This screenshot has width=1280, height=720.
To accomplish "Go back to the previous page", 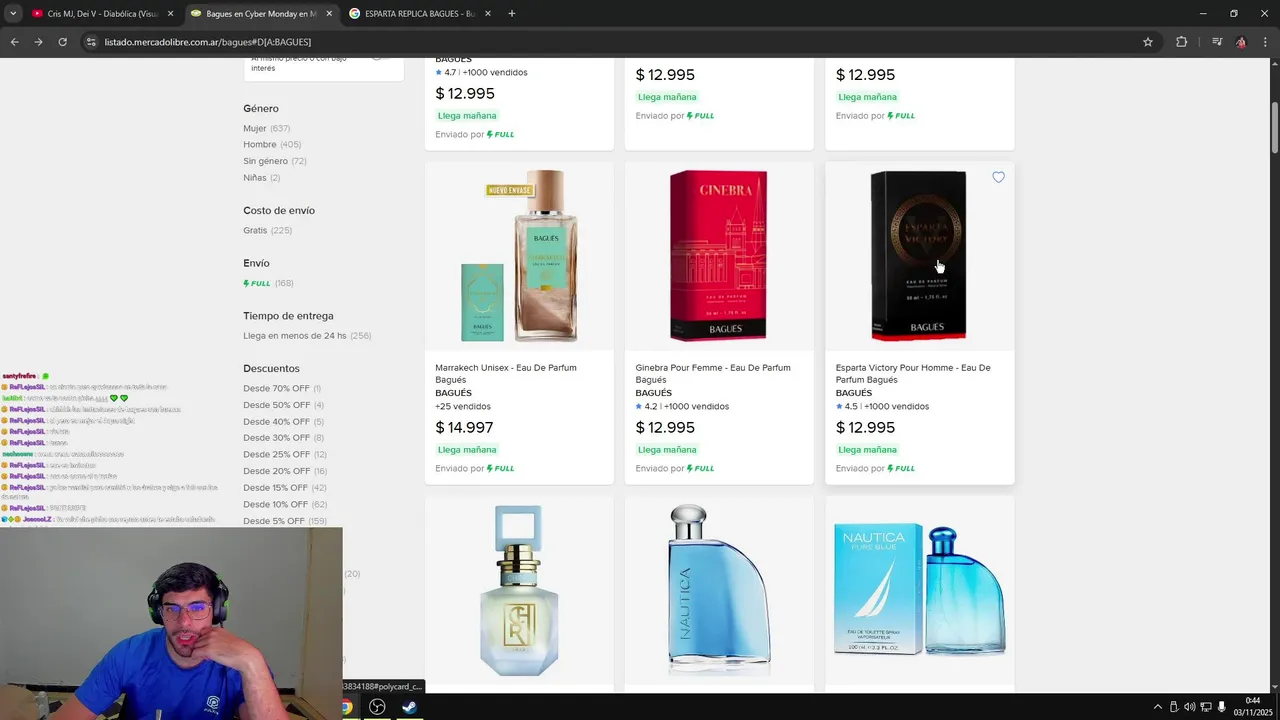I will point(14,42).
